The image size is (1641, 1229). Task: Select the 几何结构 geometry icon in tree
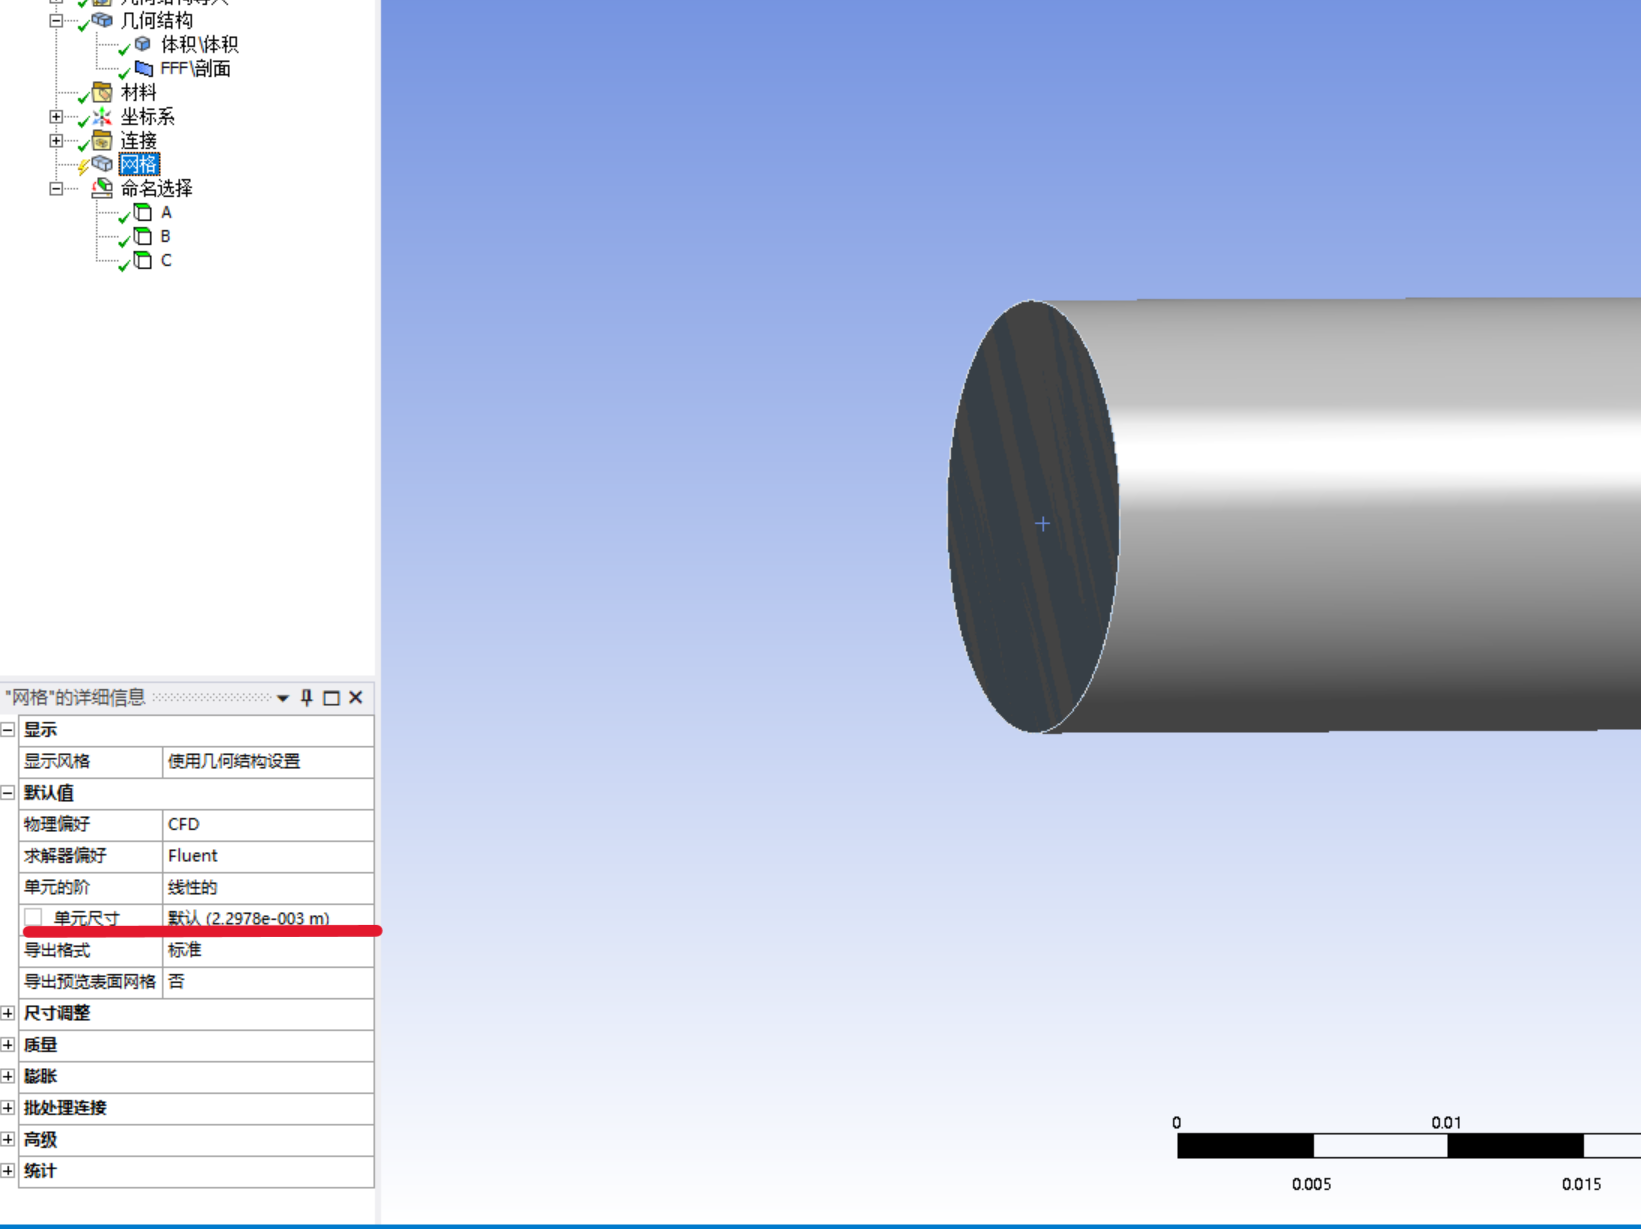point(102,20)
